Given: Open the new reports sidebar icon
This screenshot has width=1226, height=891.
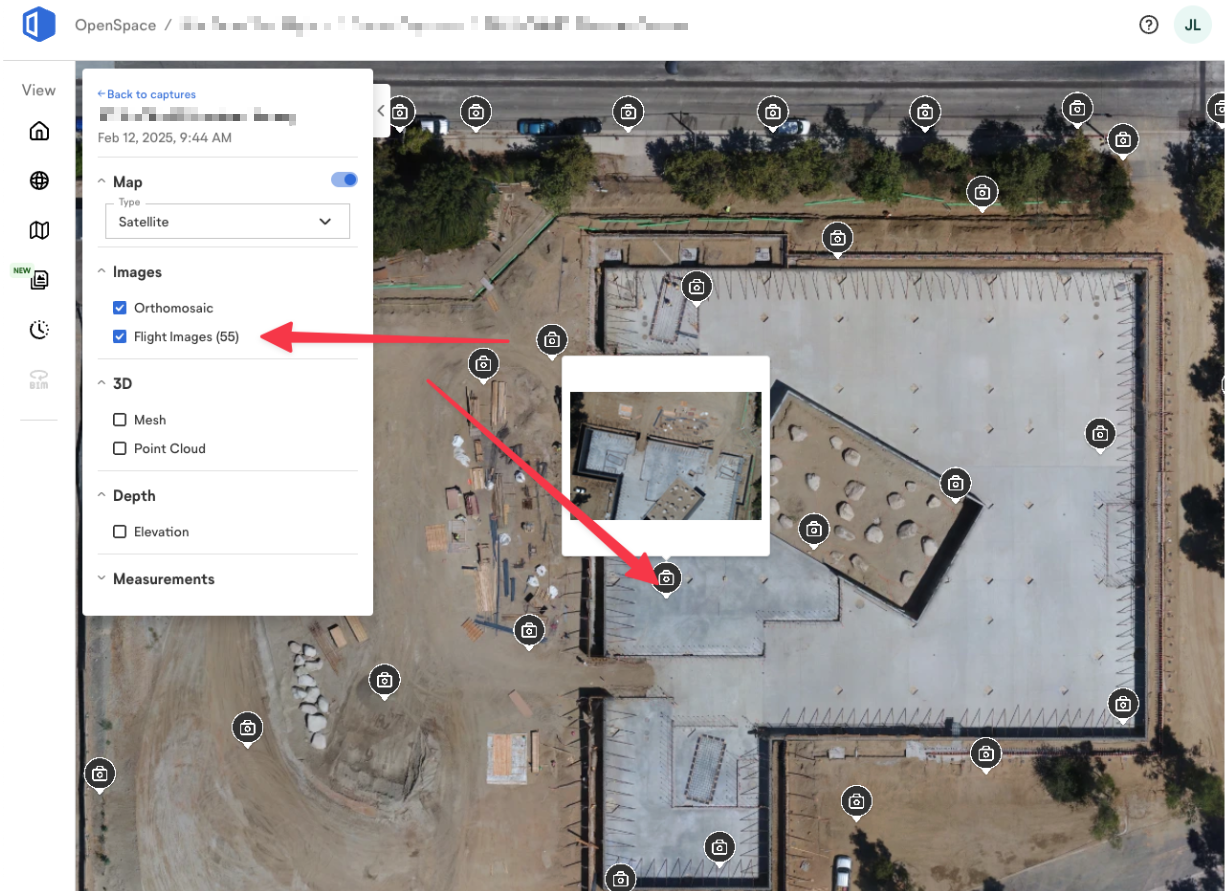Looking at the screenshot, I should pyautogui.click(x=38, y=279).
